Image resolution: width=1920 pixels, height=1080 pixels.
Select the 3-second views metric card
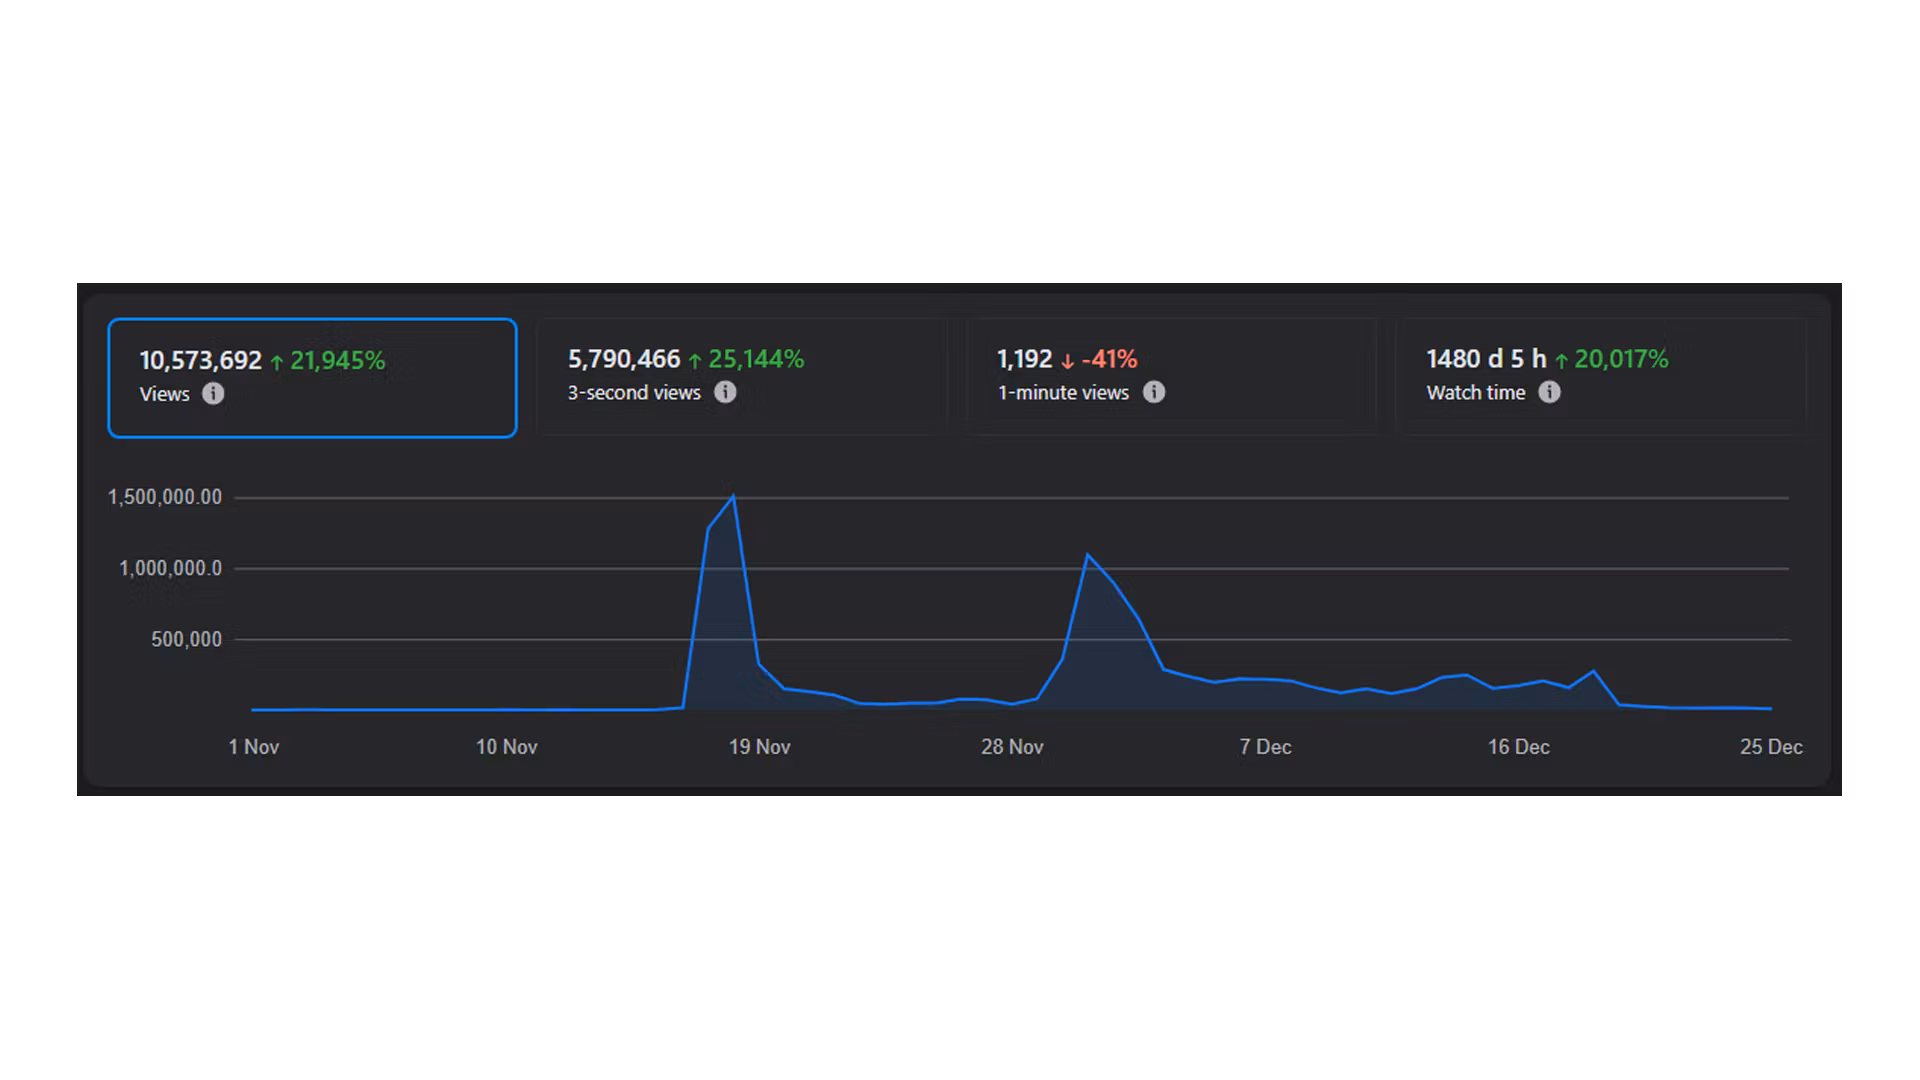click(741, 377)
